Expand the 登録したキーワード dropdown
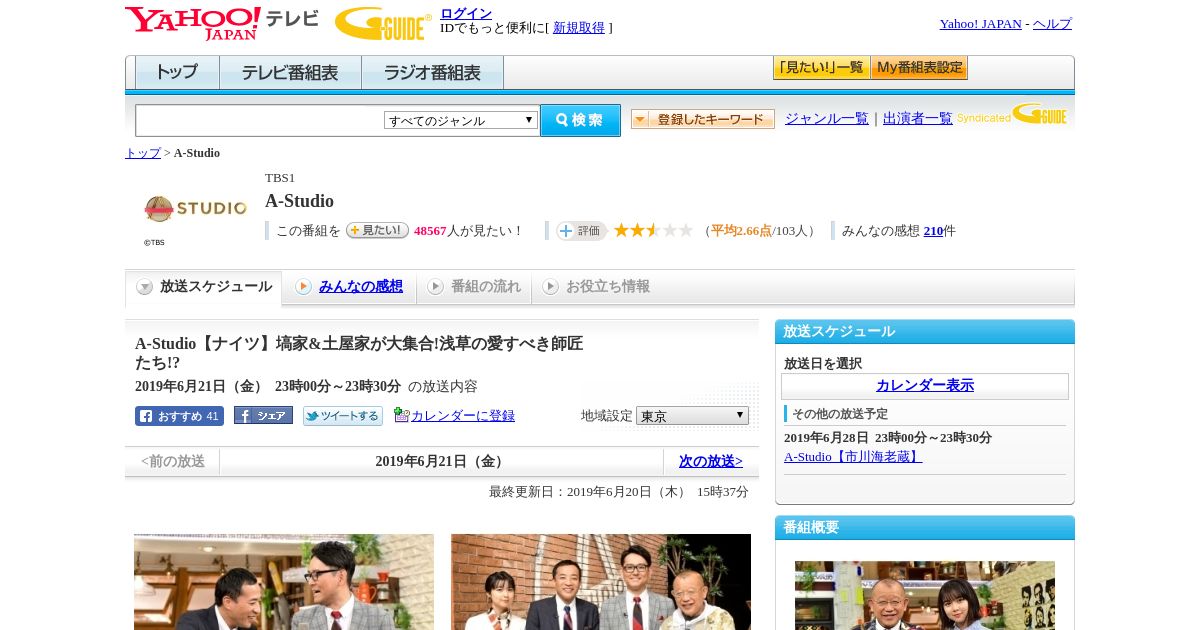This screenshot has height=630, width=1200. [x=703, y=119]
